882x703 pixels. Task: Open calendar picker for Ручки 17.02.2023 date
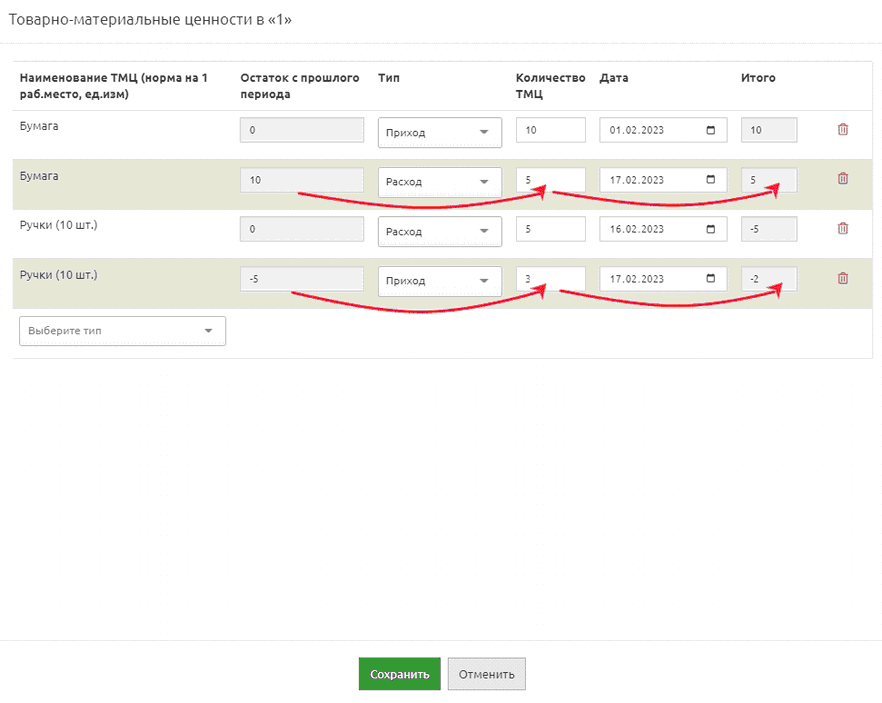point(710,278)
